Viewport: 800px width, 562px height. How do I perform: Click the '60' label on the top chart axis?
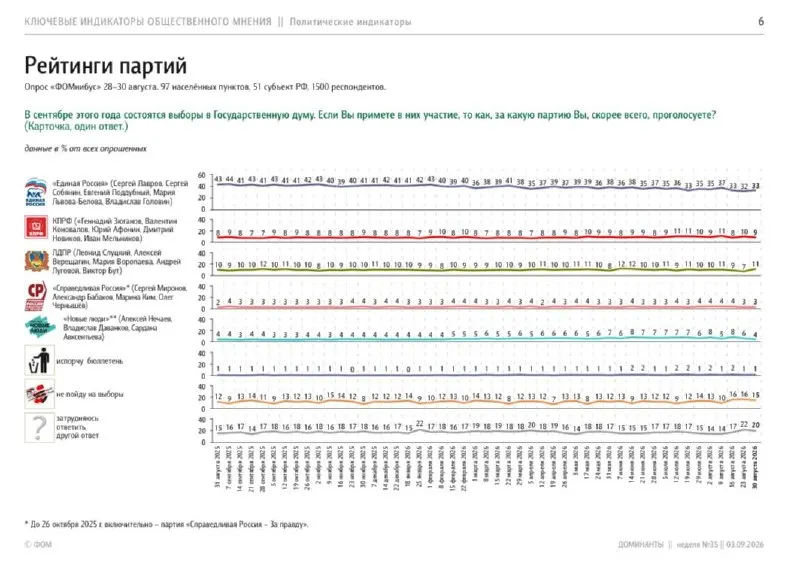coord(202,175)
